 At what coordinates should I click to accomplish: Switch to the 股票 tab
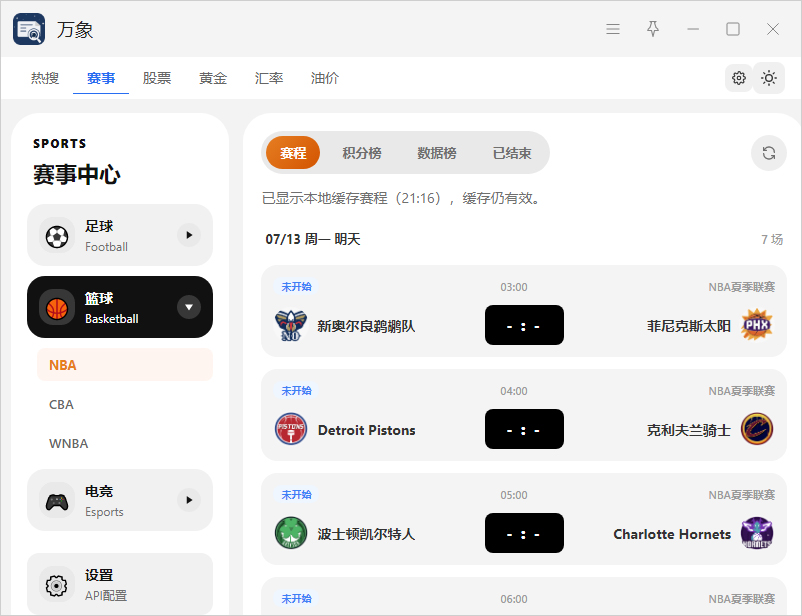157,78
